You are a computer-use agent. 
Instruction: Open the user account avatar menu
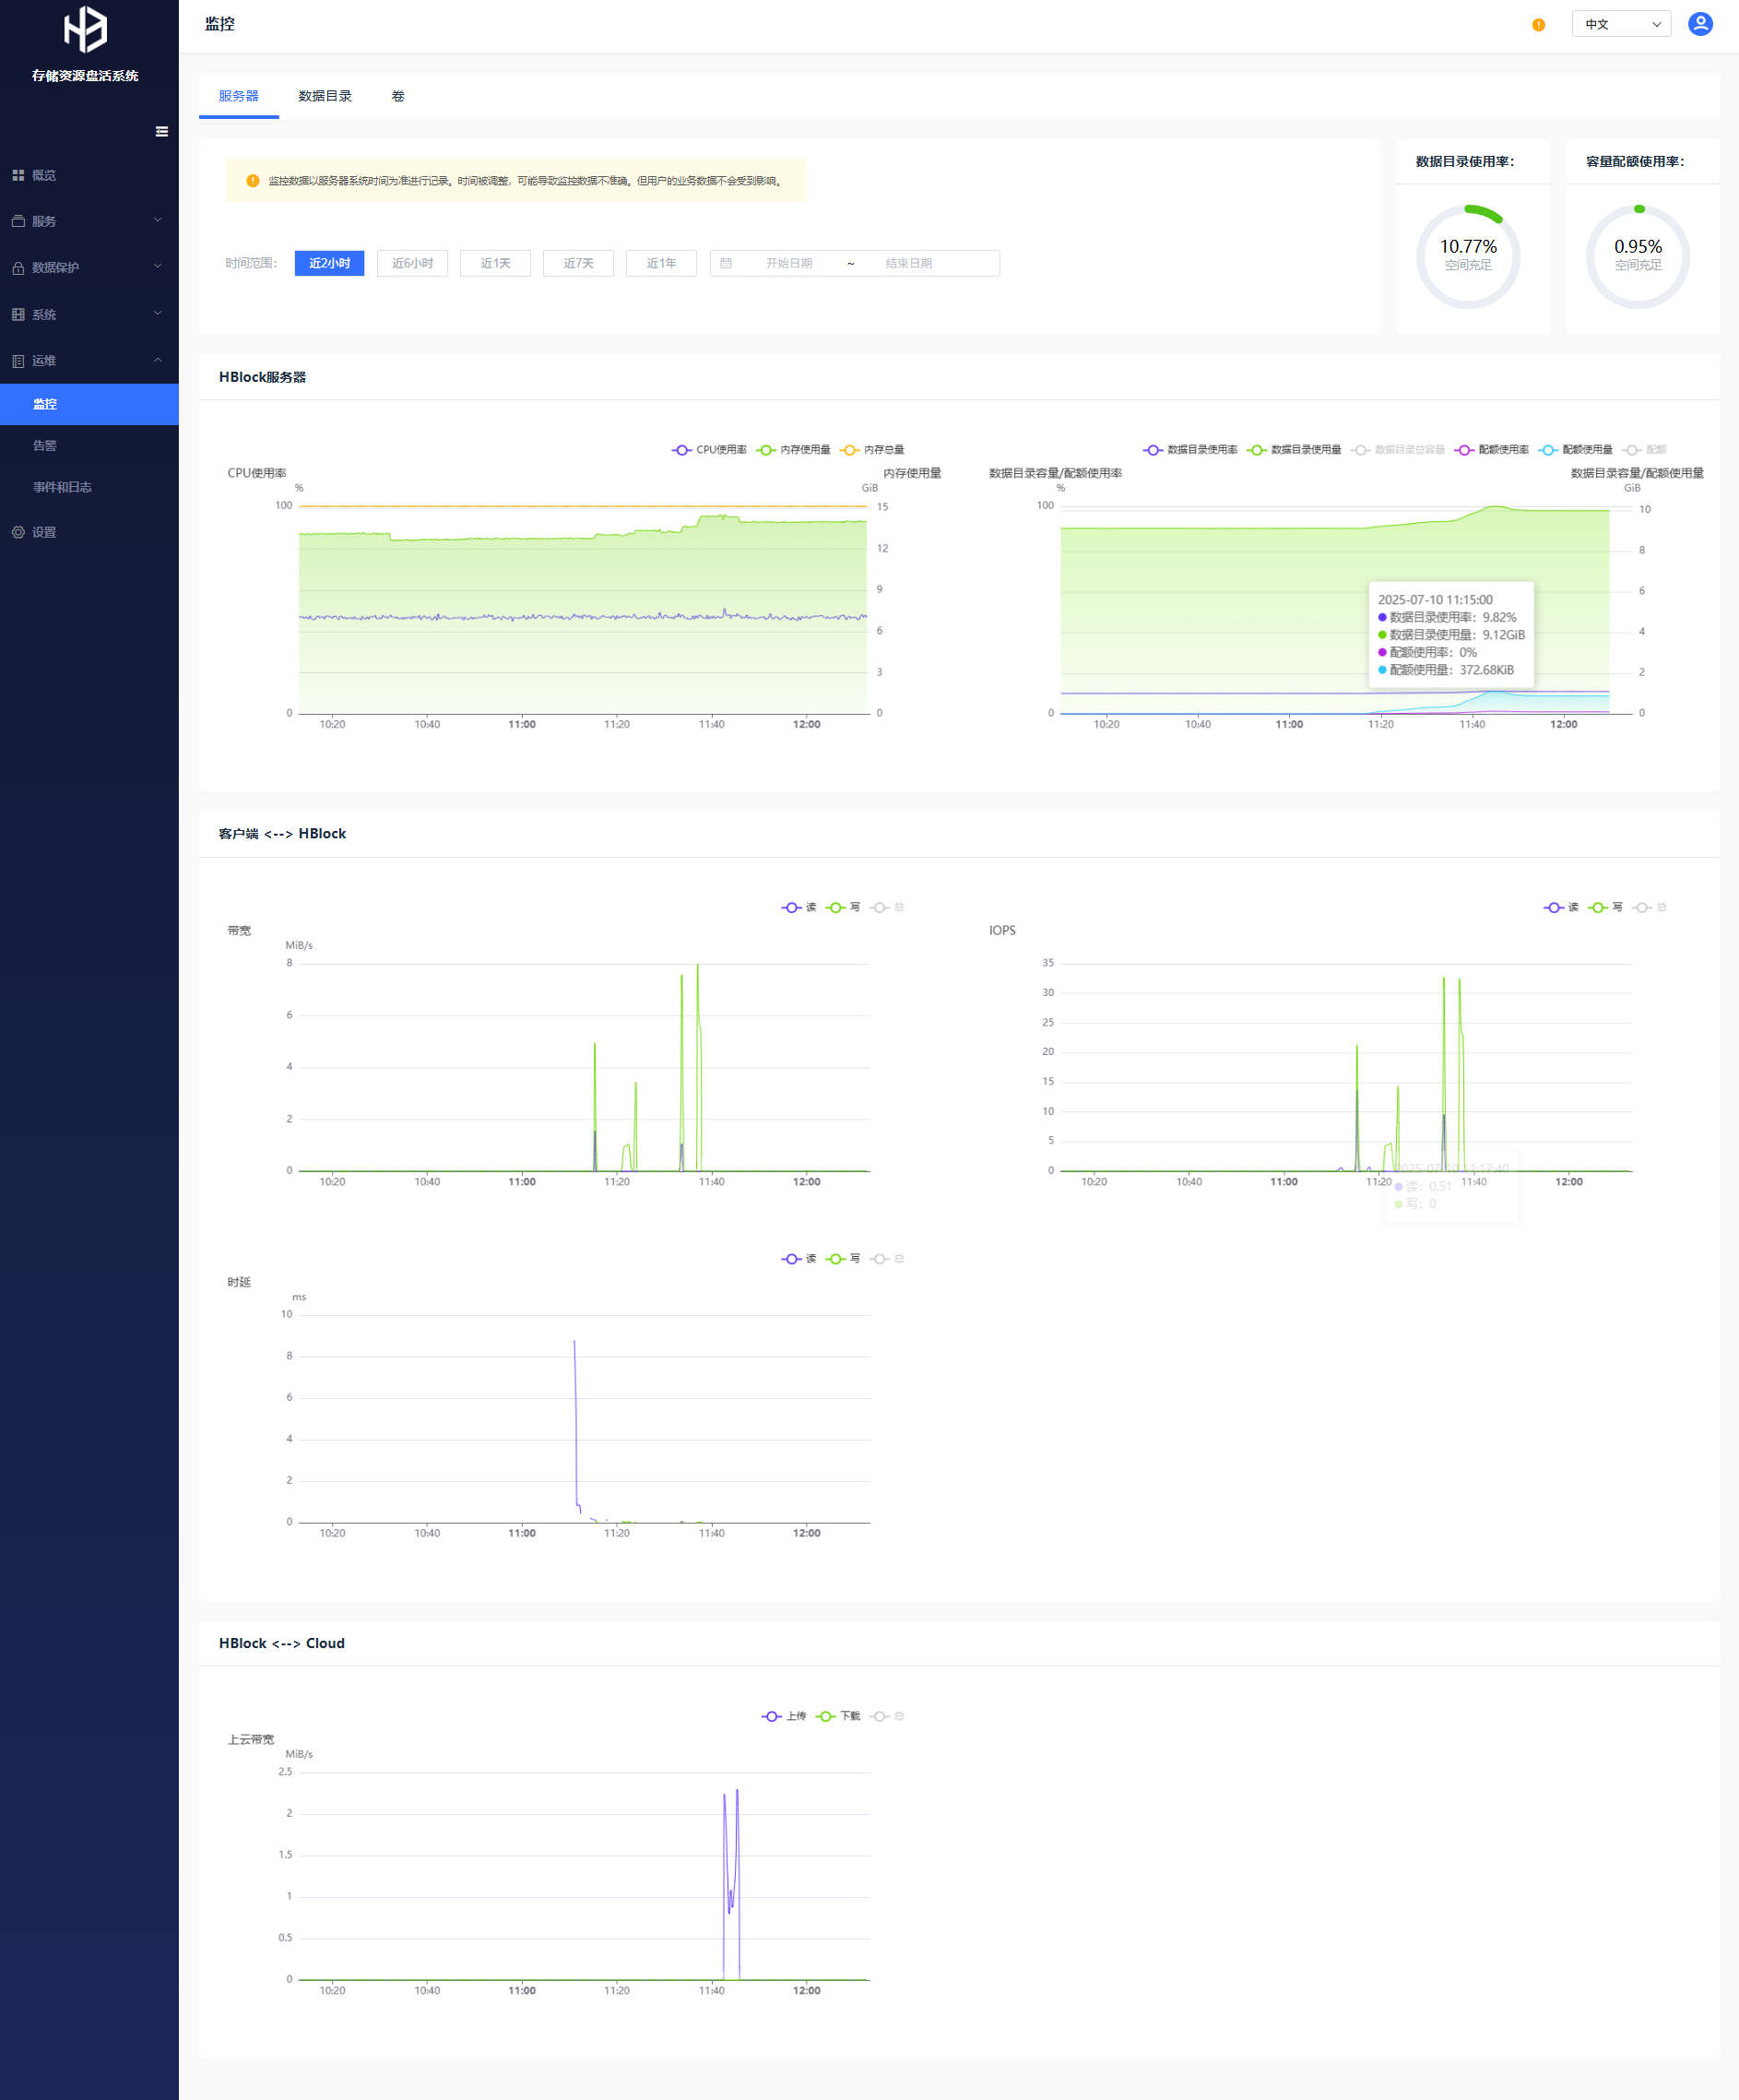(x=1700, y=24)
